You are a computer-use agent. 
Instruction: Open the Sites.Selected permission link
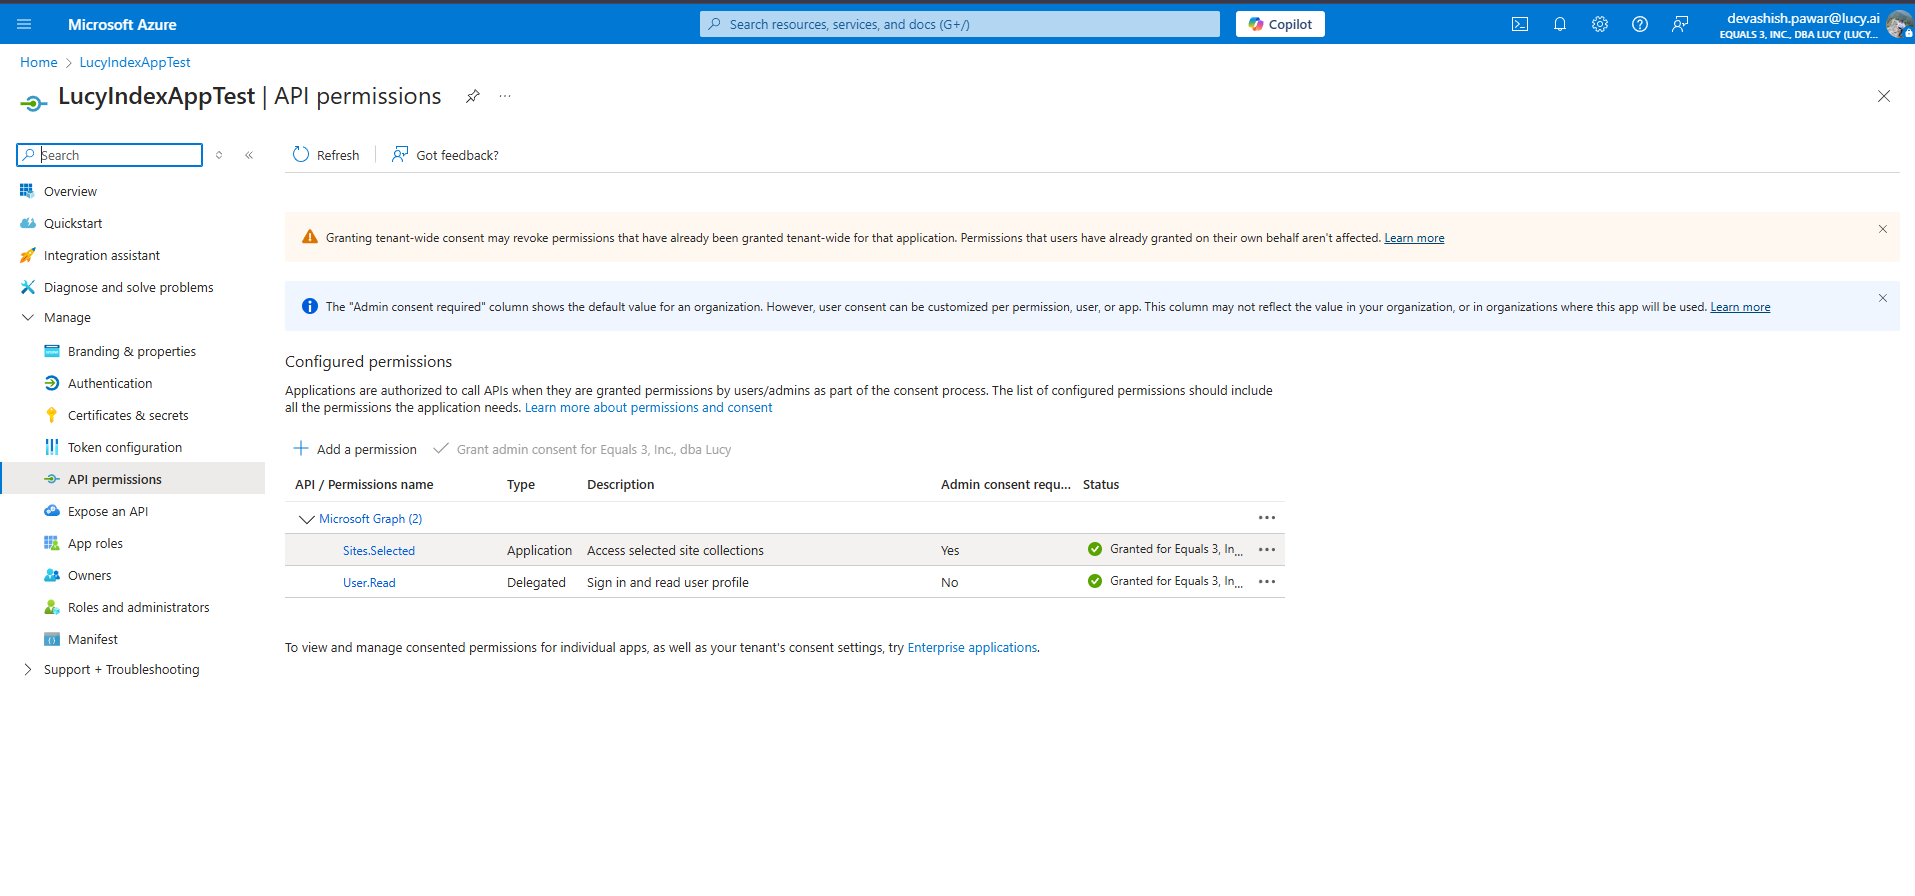[378, 551]
